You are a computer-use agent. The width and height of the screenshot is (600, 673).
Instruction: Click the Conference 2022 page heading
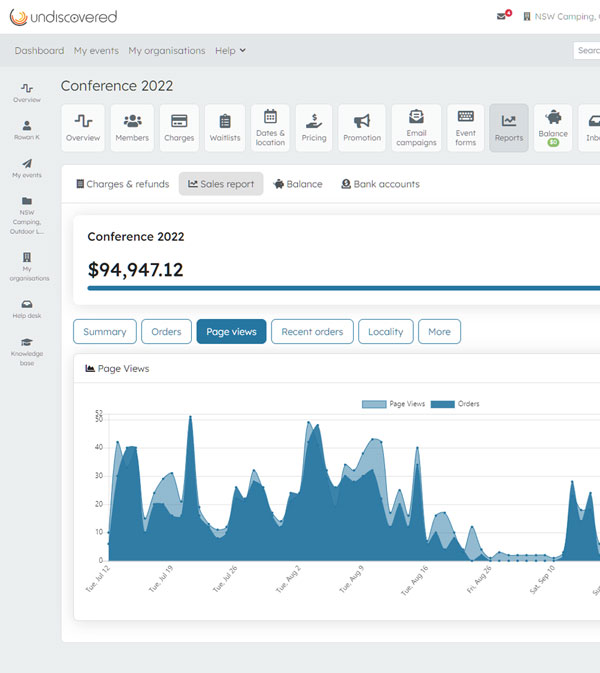(117, 86)
